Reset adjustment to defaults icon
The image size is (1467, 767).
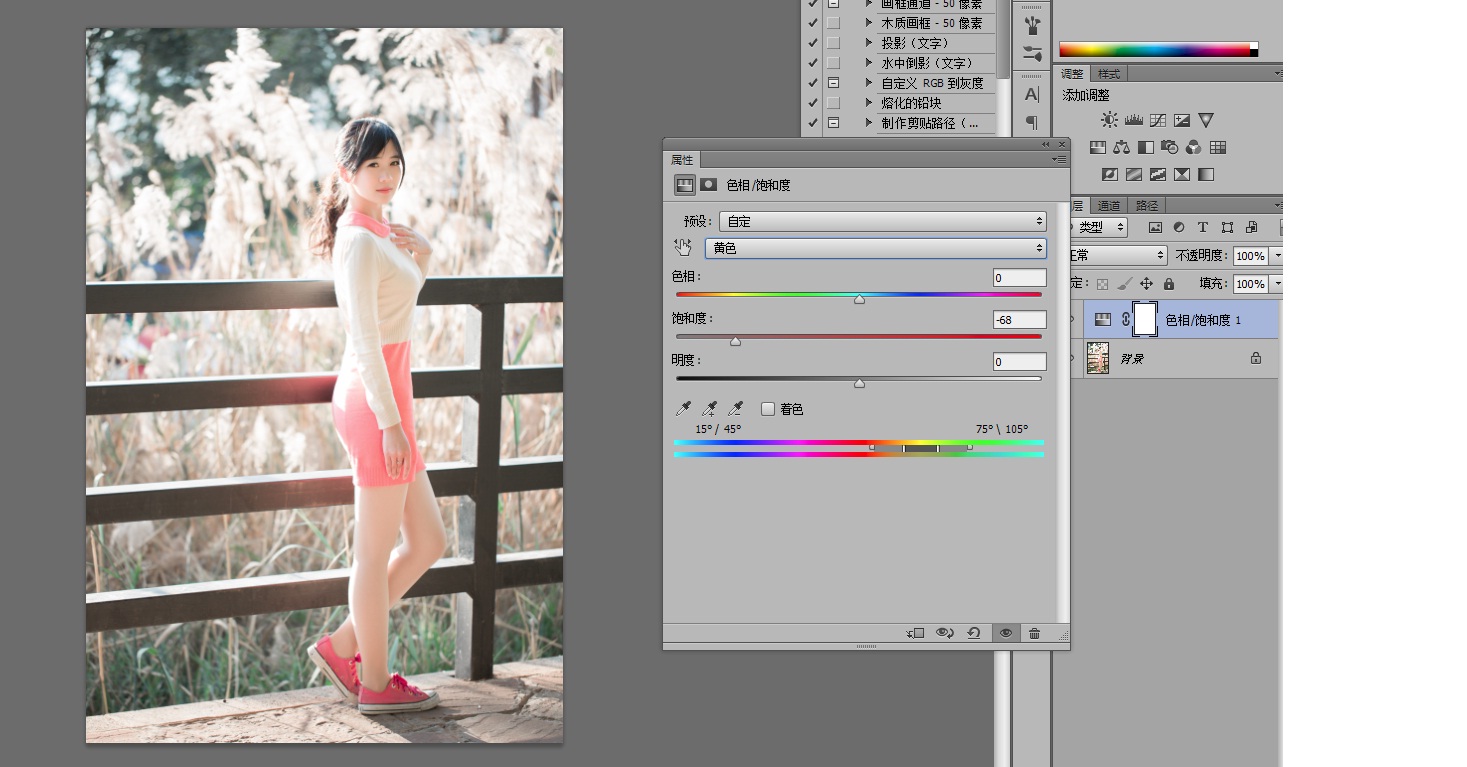coord(973,633)
